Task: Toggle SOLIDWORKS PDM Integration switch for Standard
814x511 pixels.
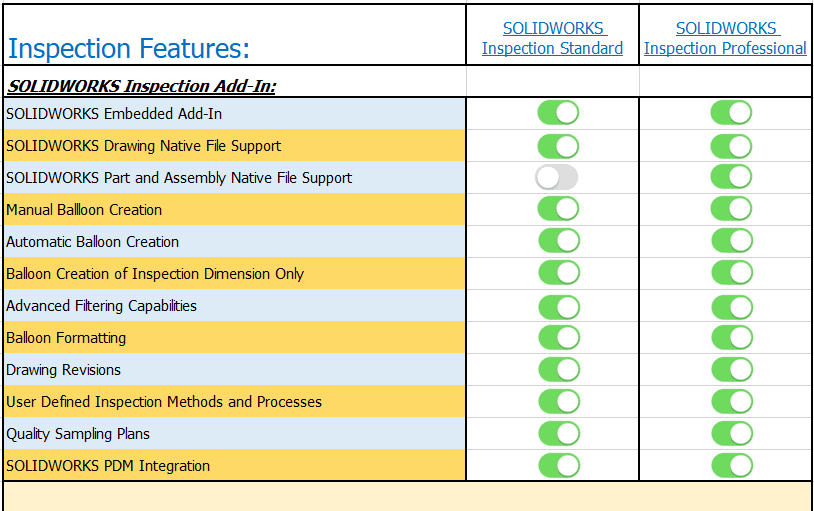Action: point(559,465)
